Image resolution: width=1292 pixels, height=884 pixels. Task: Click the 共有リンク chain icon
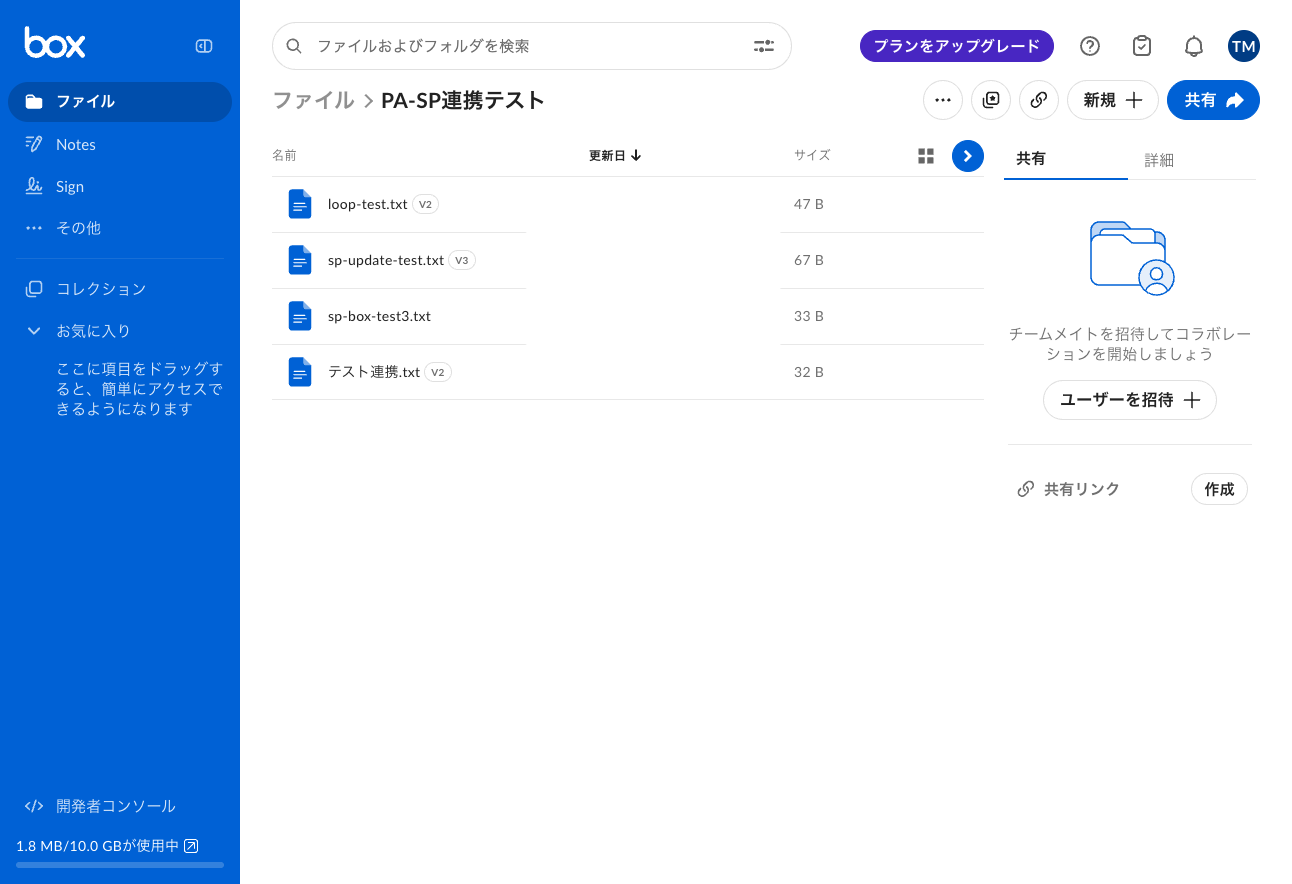point(1025,489)
